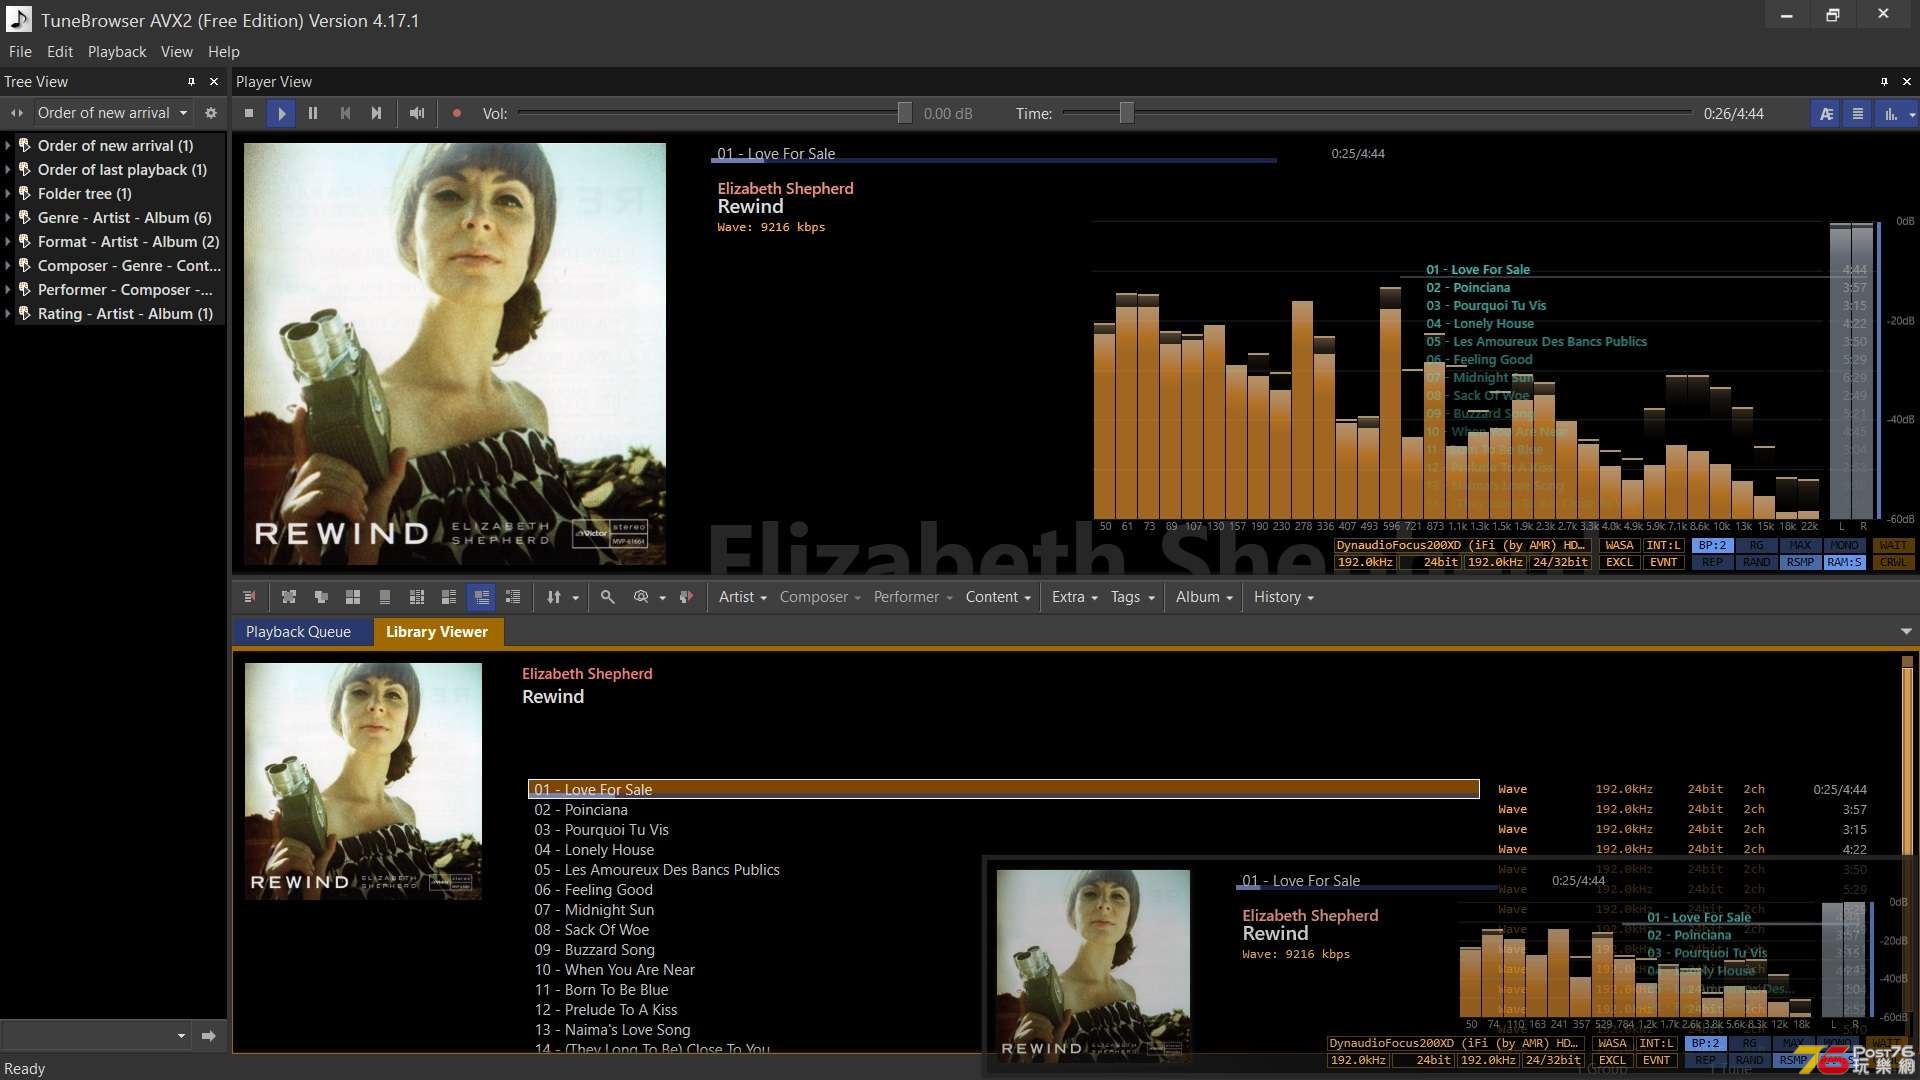Screen dimensions: 1920x1080
Task: Click the search magnifier icon
Action: pyautogui.click(x=607, y=597)
